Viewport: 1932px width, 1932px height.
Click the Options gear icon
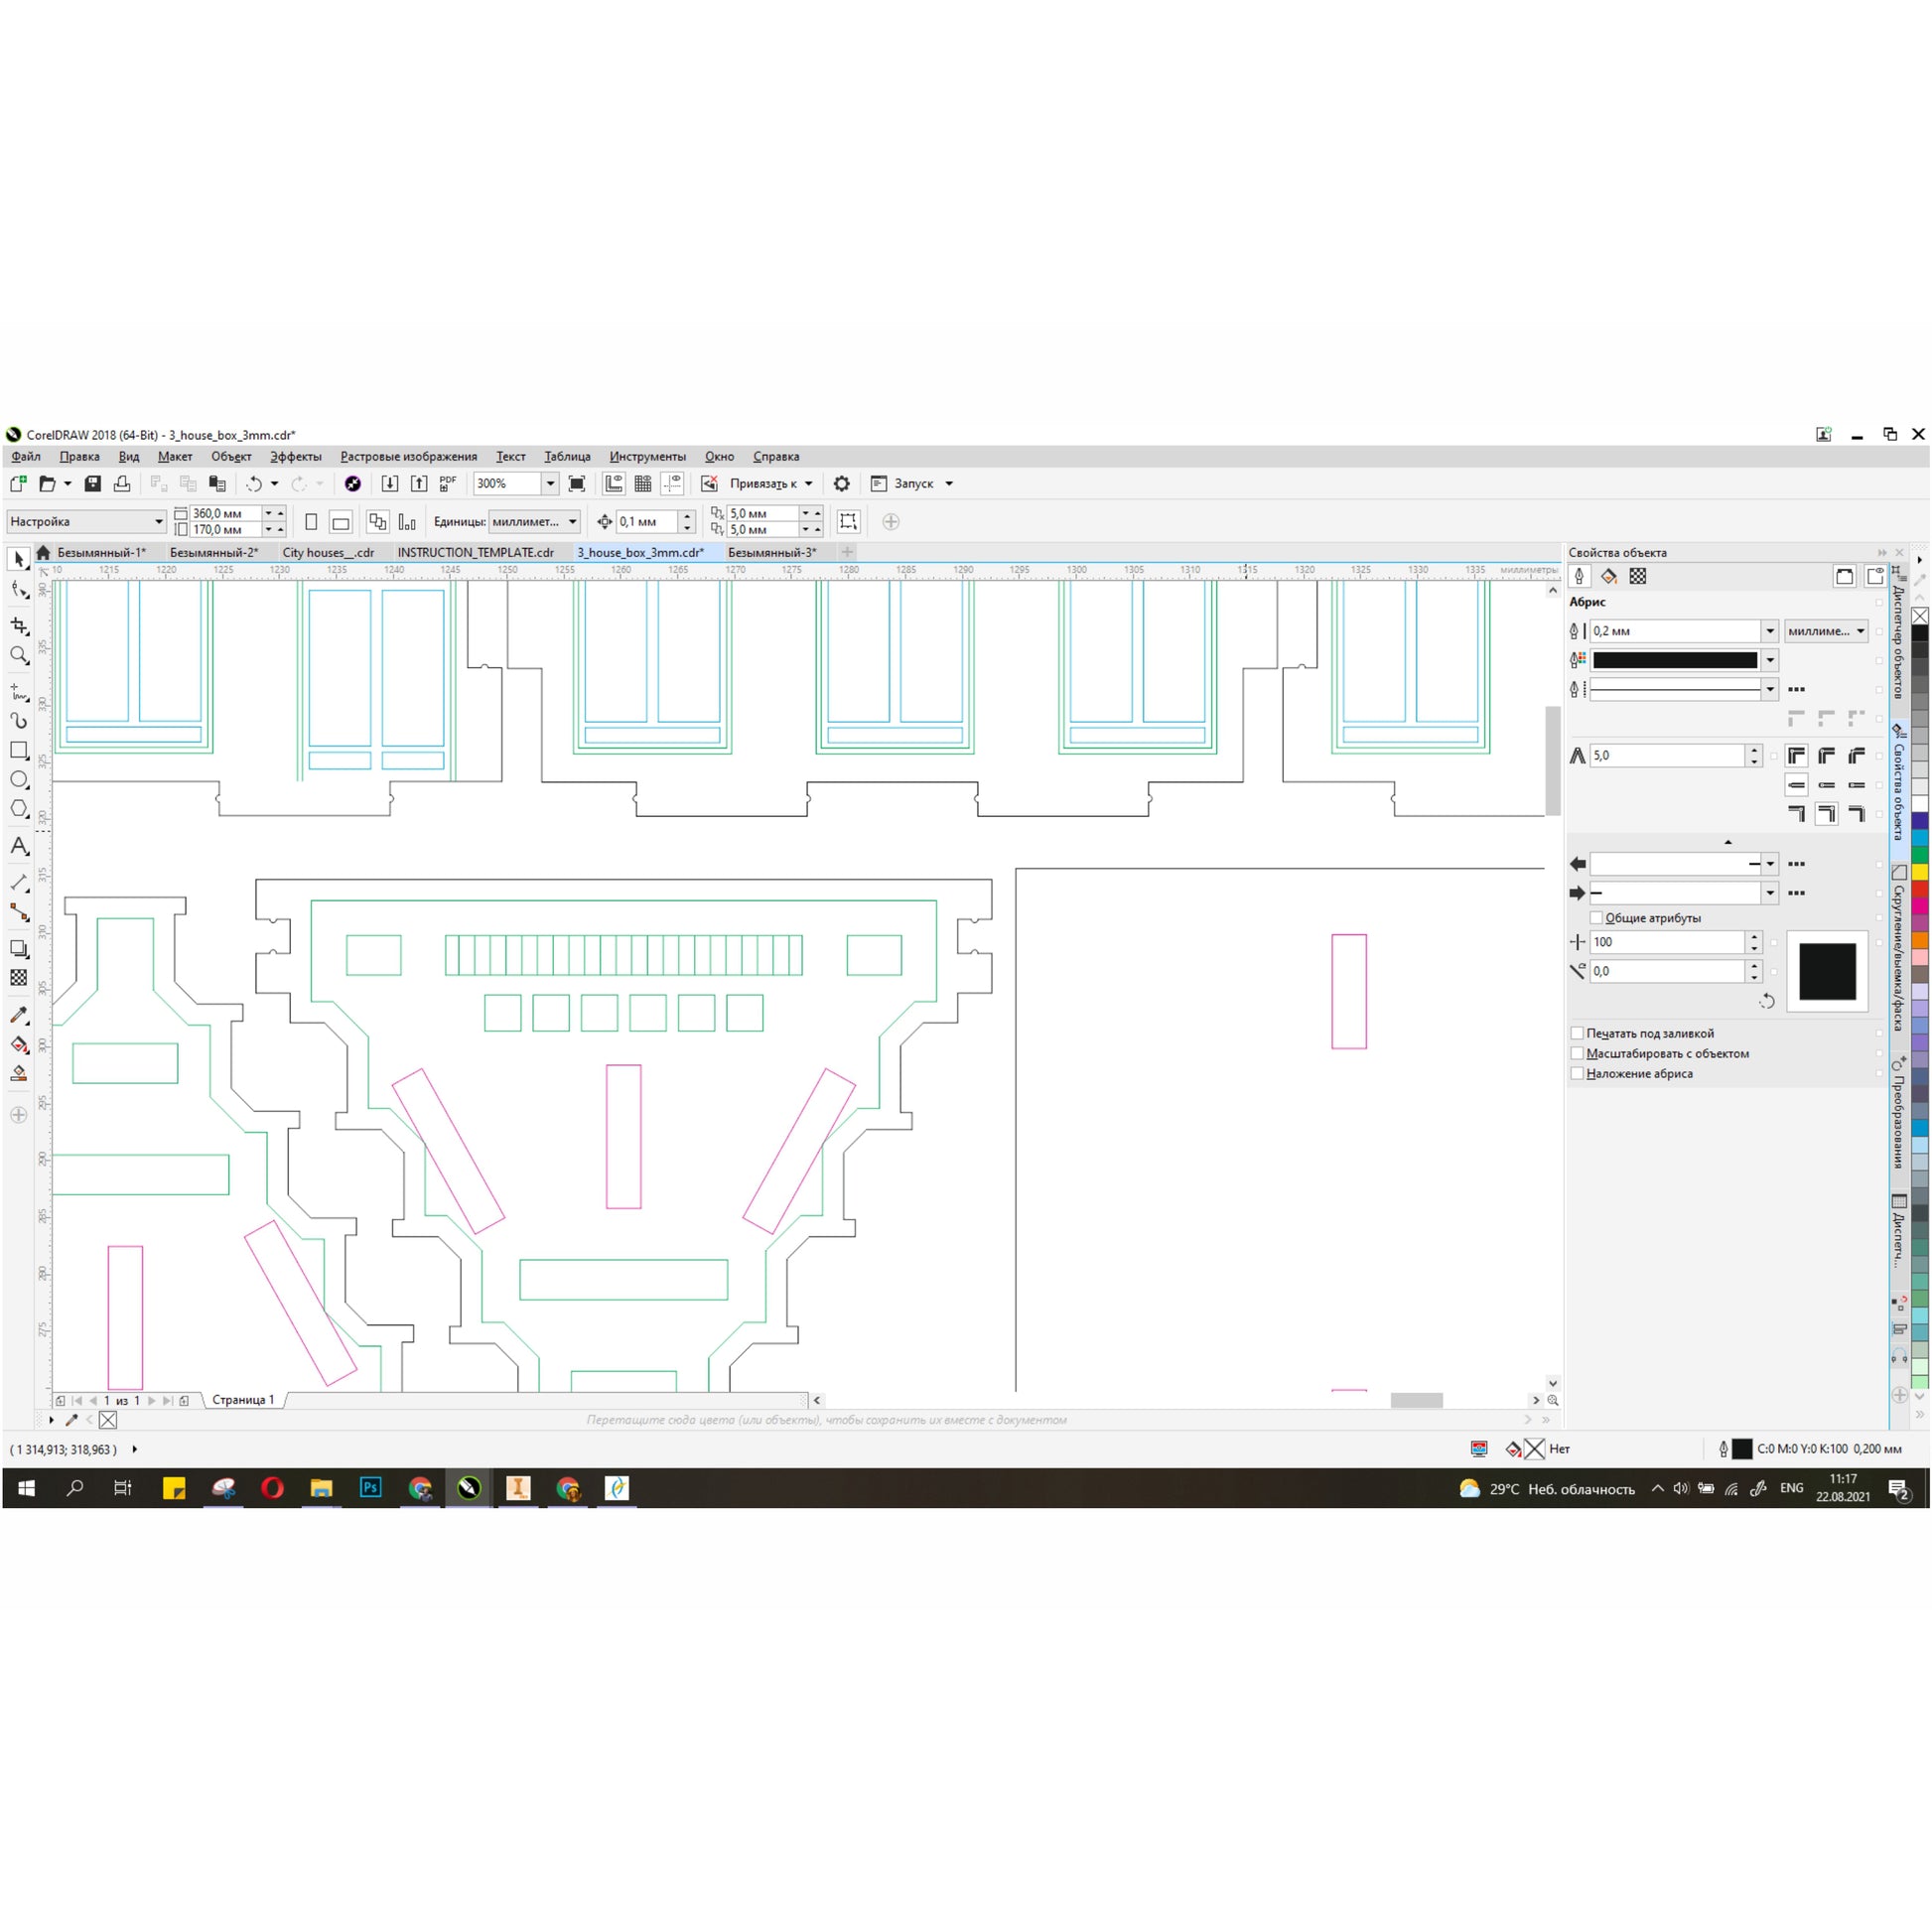pyautogui.click(x=842, y=484)
